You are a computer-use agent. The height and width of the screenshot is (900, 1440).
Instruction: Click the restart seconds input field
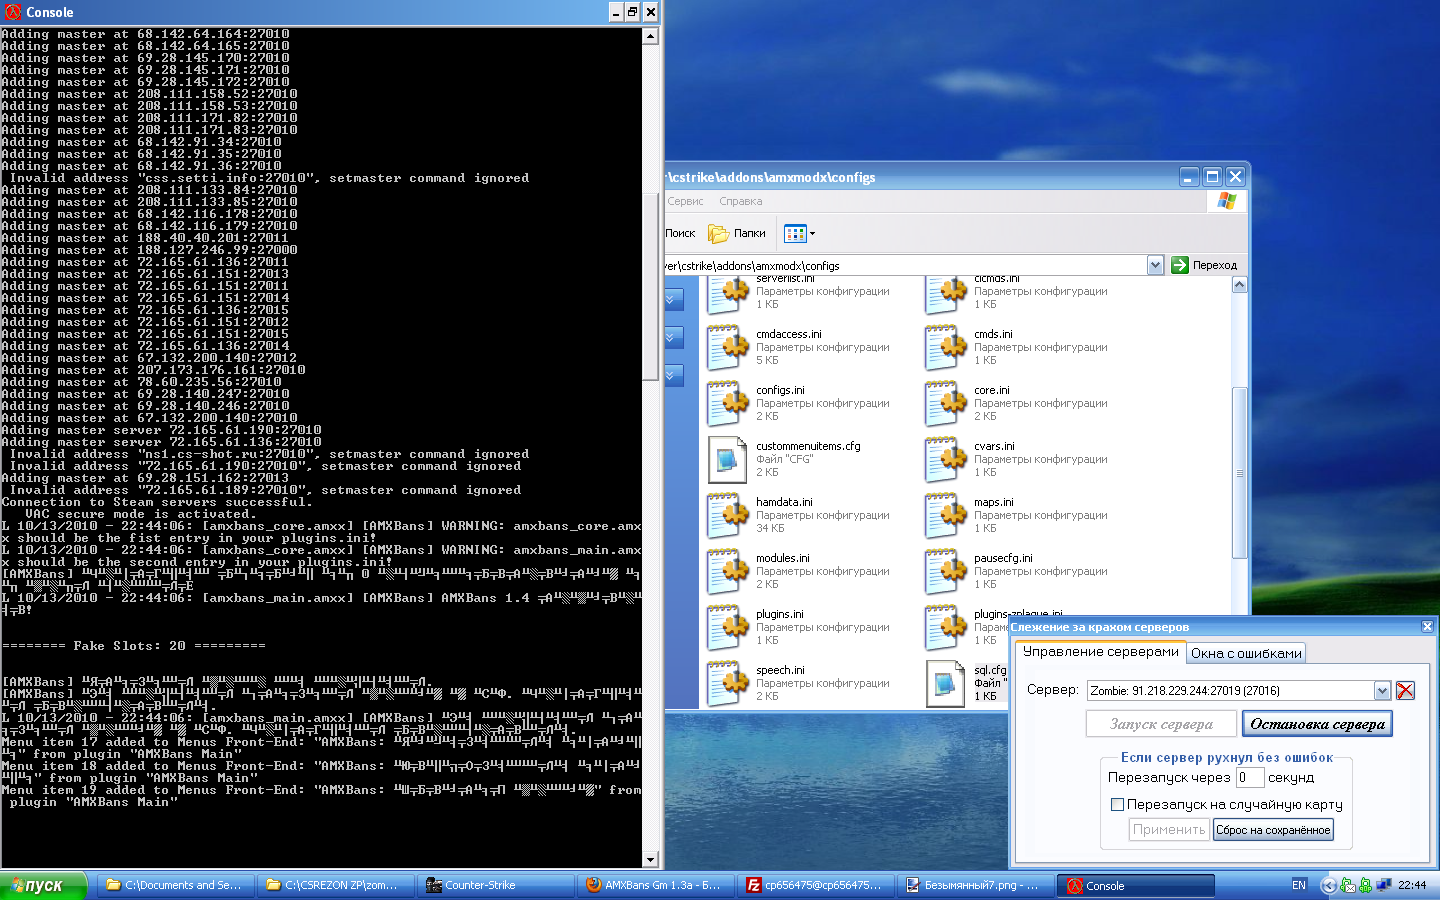(1250, 777)
